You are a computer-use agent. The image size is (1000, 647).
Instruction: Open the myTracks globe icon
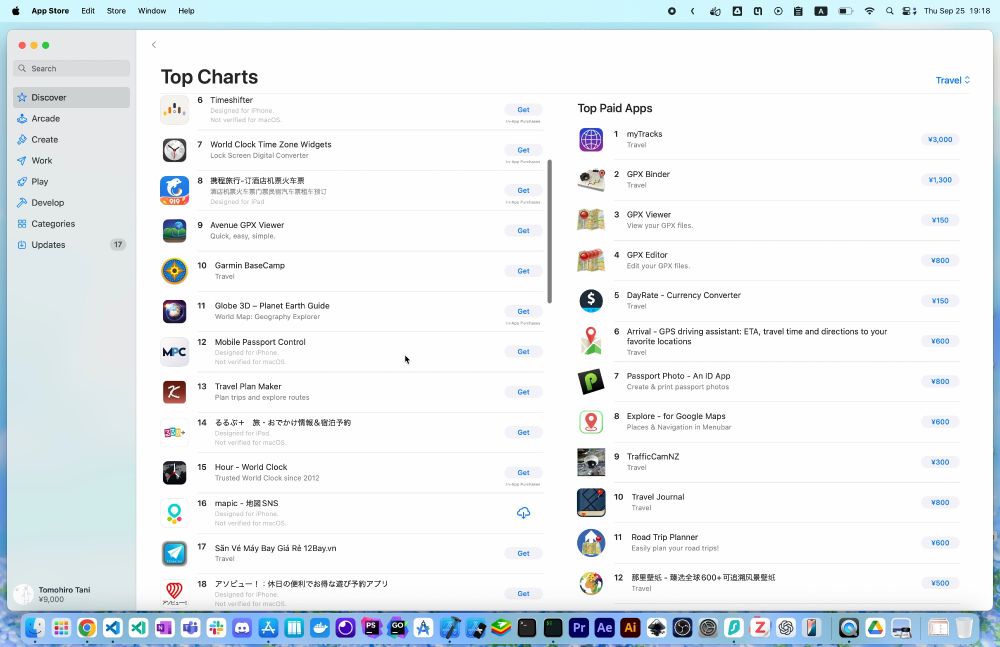tap(591, 139)
